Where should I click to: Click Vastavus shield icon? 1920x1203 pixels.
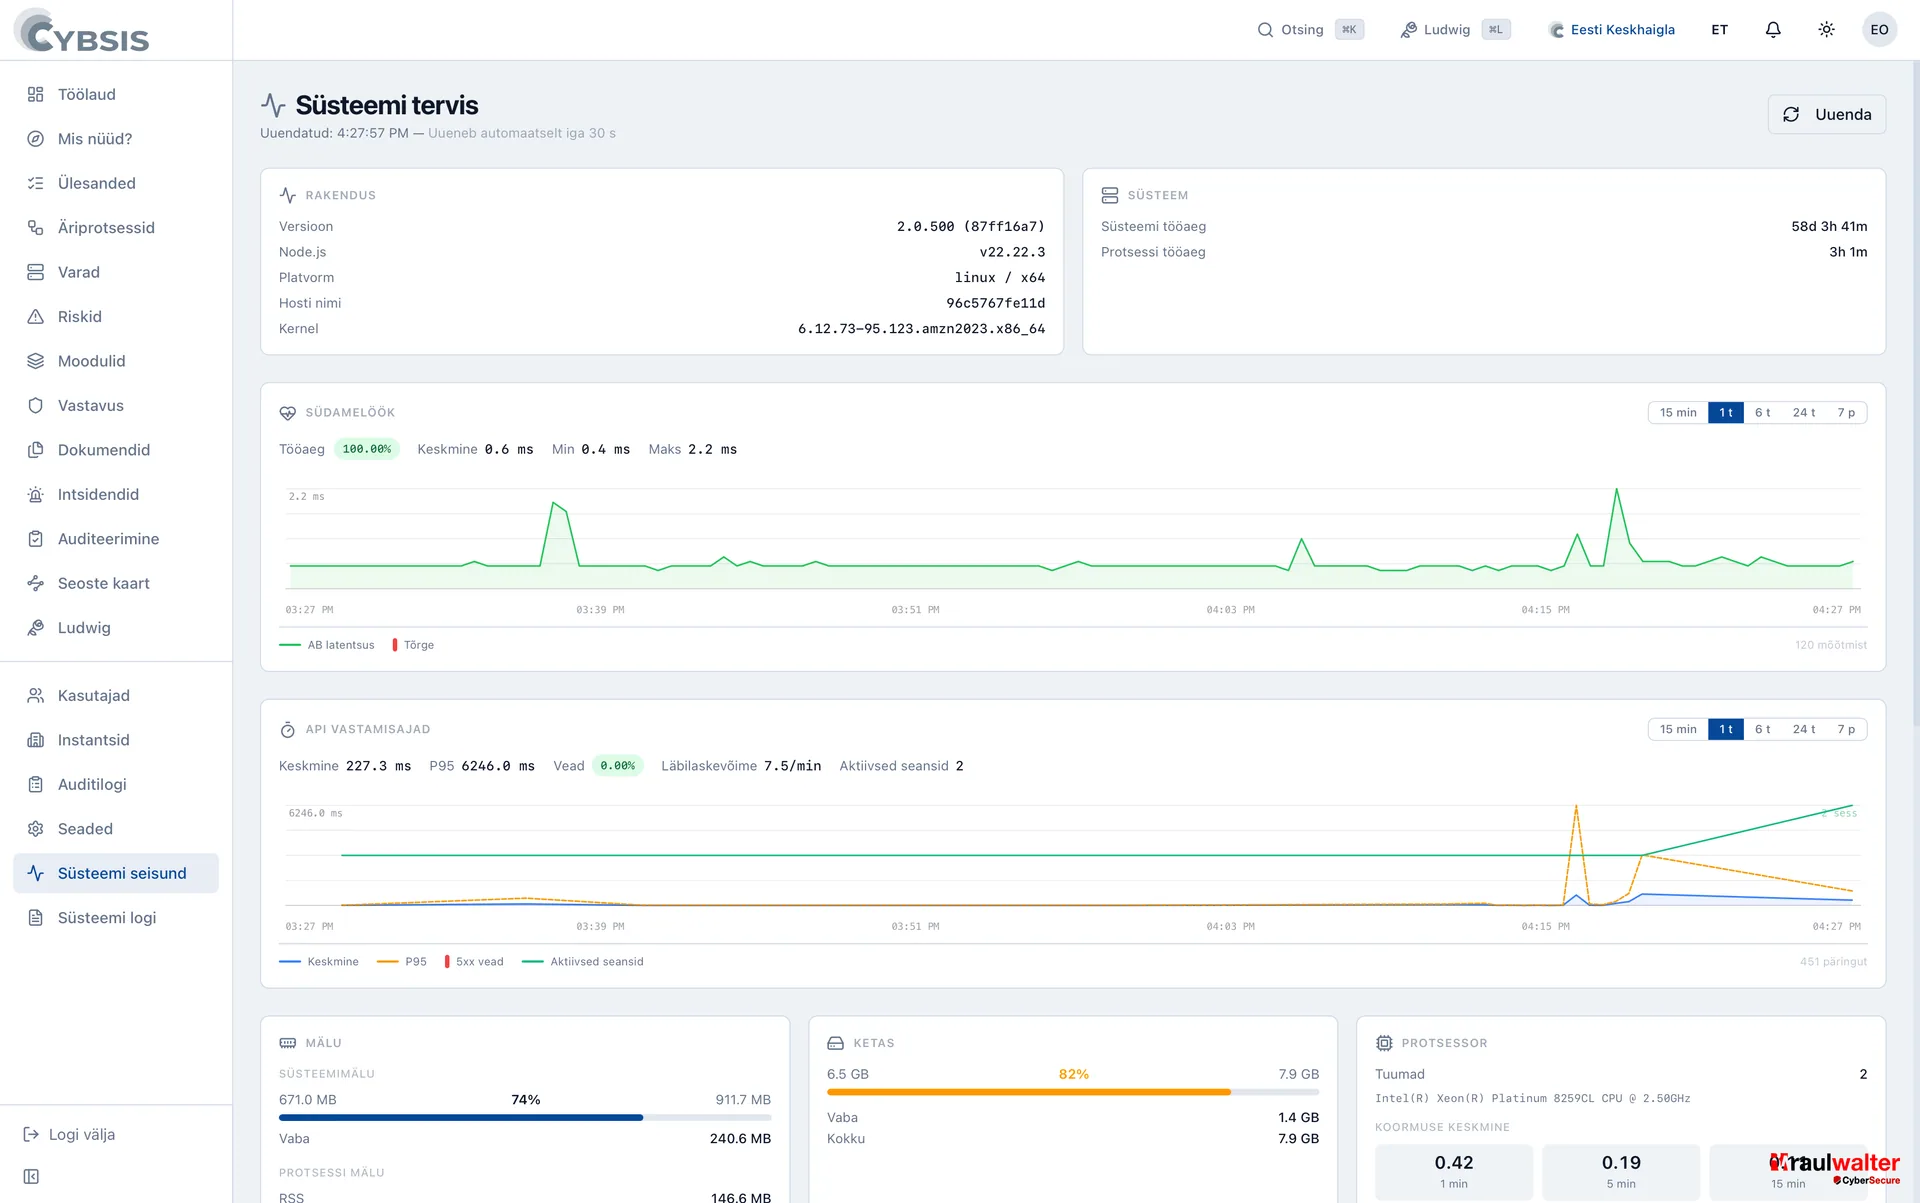[36, 405]
